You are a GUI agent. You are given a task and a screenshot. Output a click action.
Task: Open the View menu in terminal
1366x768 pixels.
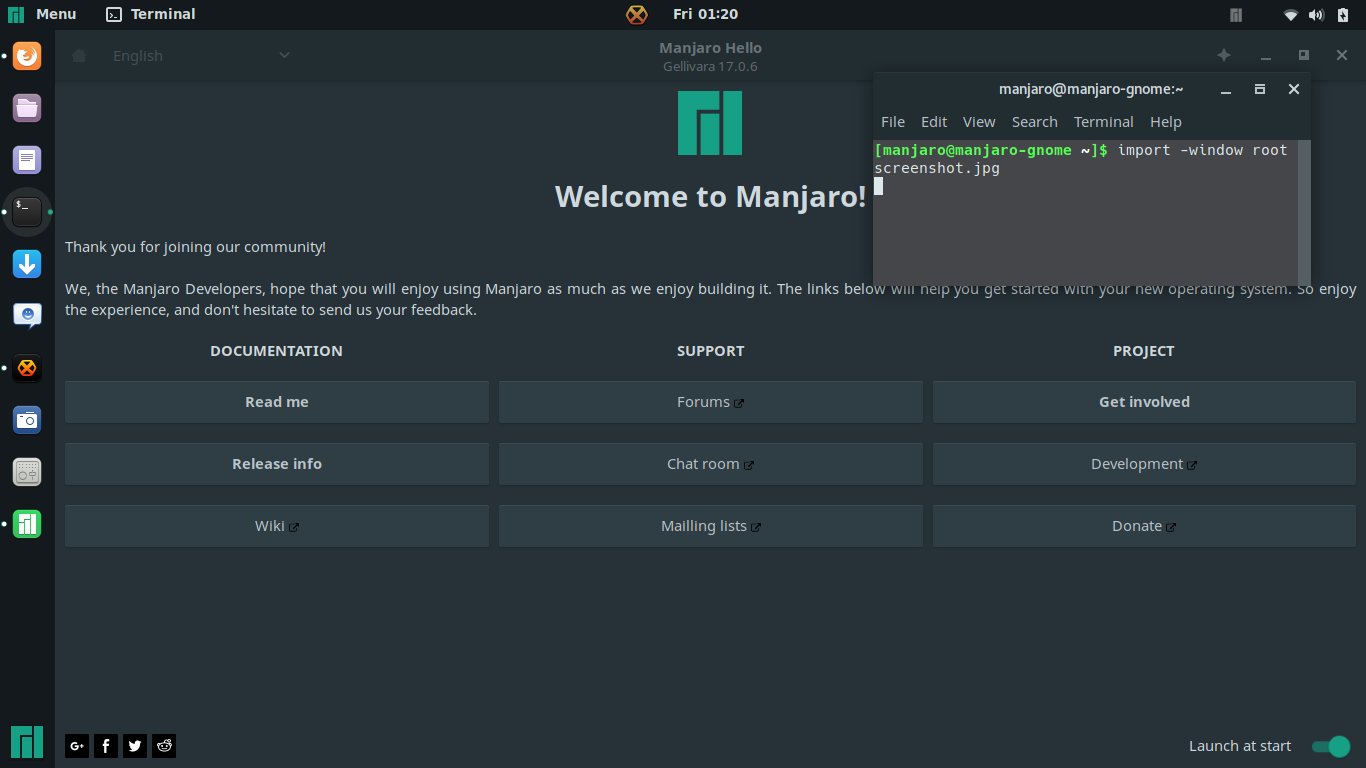click(979, 122)
